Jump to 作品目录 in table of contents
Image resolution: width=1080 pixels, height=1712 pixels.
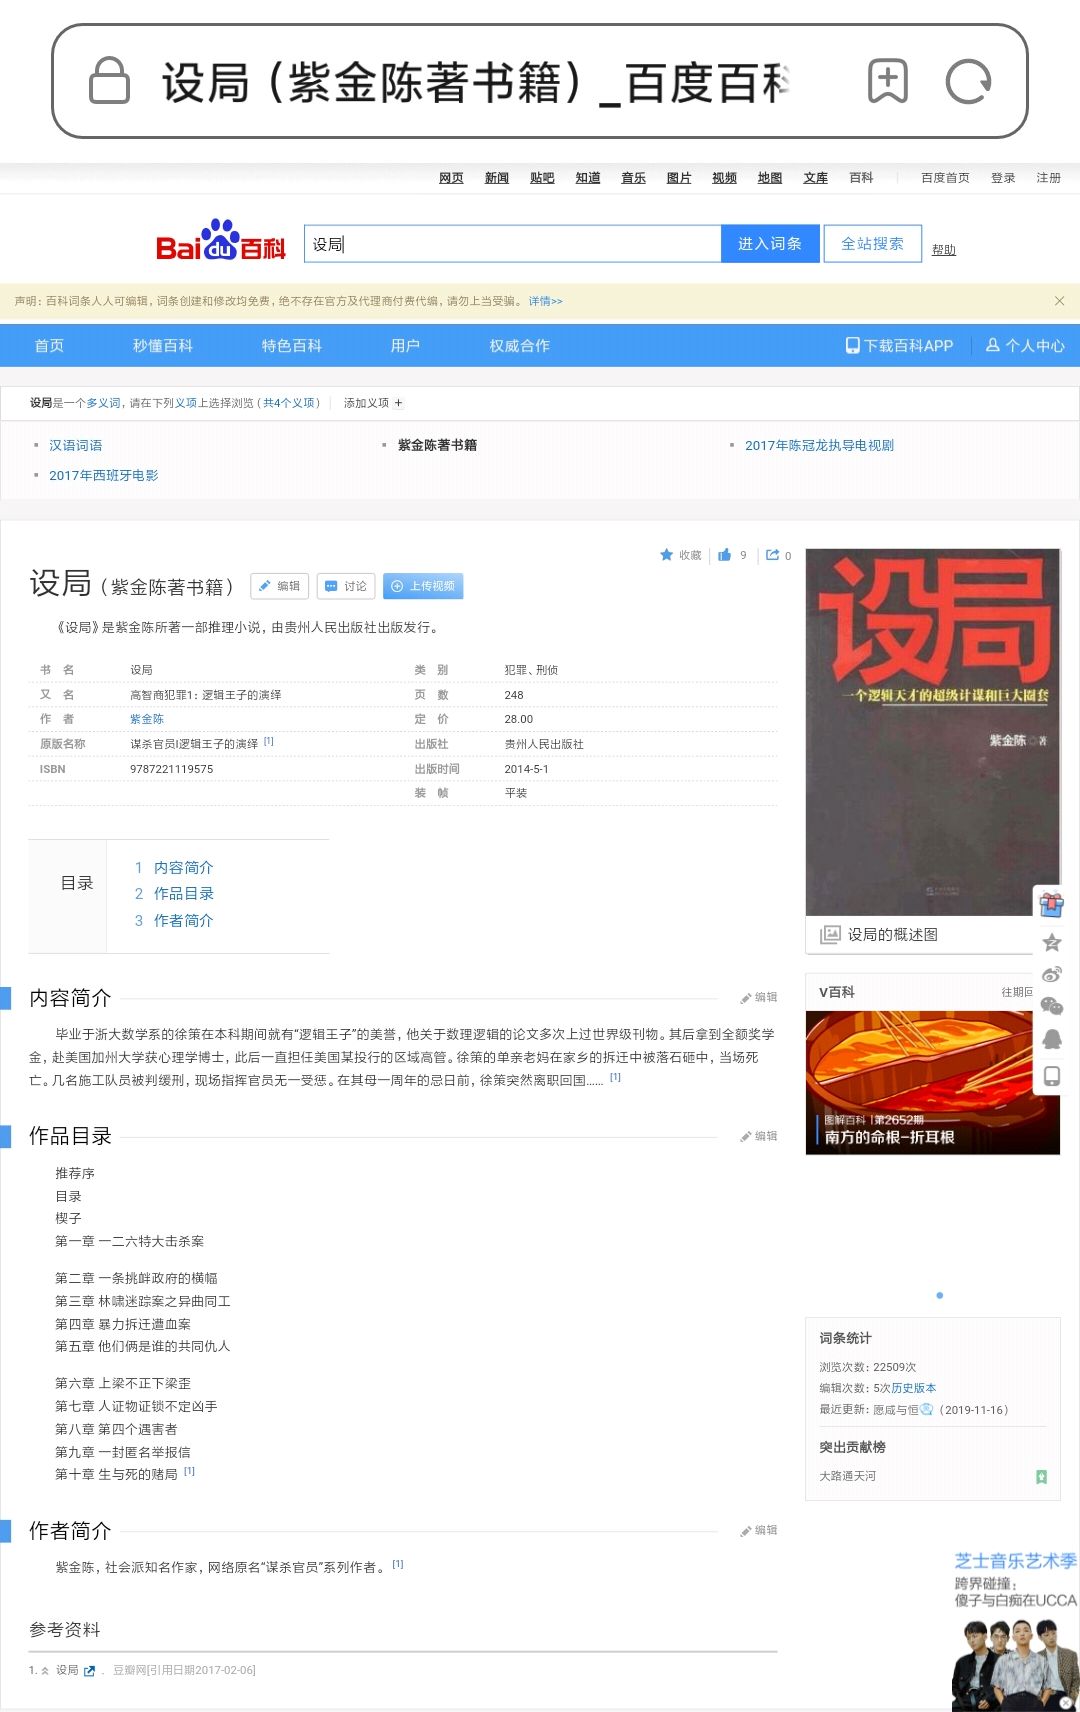point(184,894)
